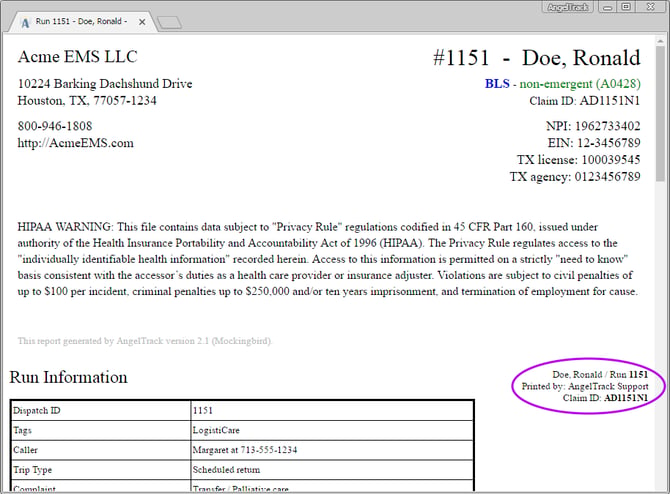Maximize the browser window
Image resolution: width=670 pixels, height=494 pixels.
click(626, 7)
